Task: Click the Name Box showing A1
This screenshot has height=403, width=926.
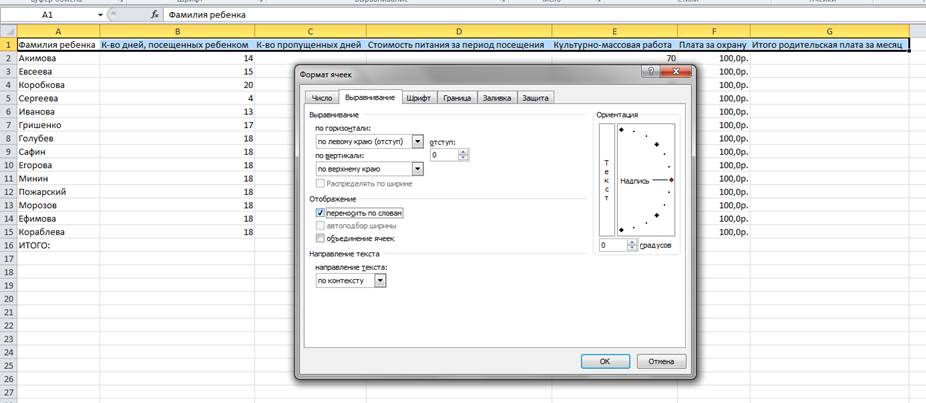Action: tap(48, 15)
